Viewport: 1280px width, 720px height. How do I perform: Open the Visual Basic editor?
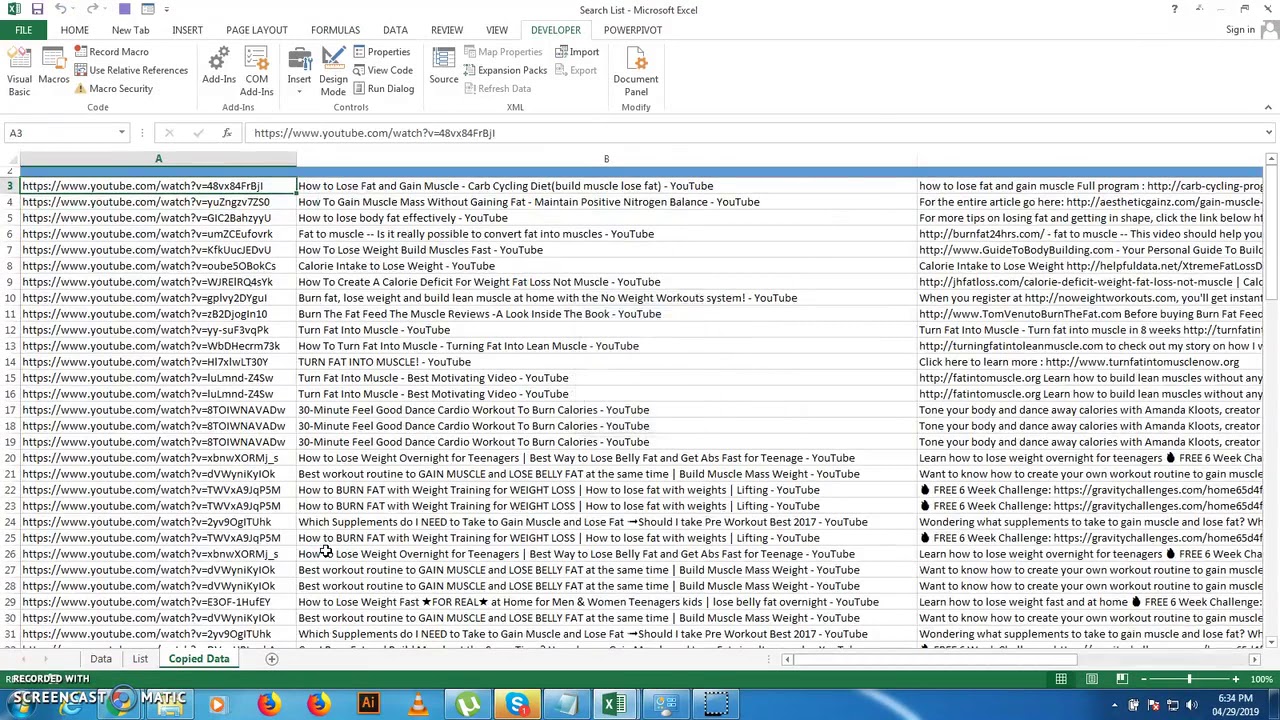[19, 71]
